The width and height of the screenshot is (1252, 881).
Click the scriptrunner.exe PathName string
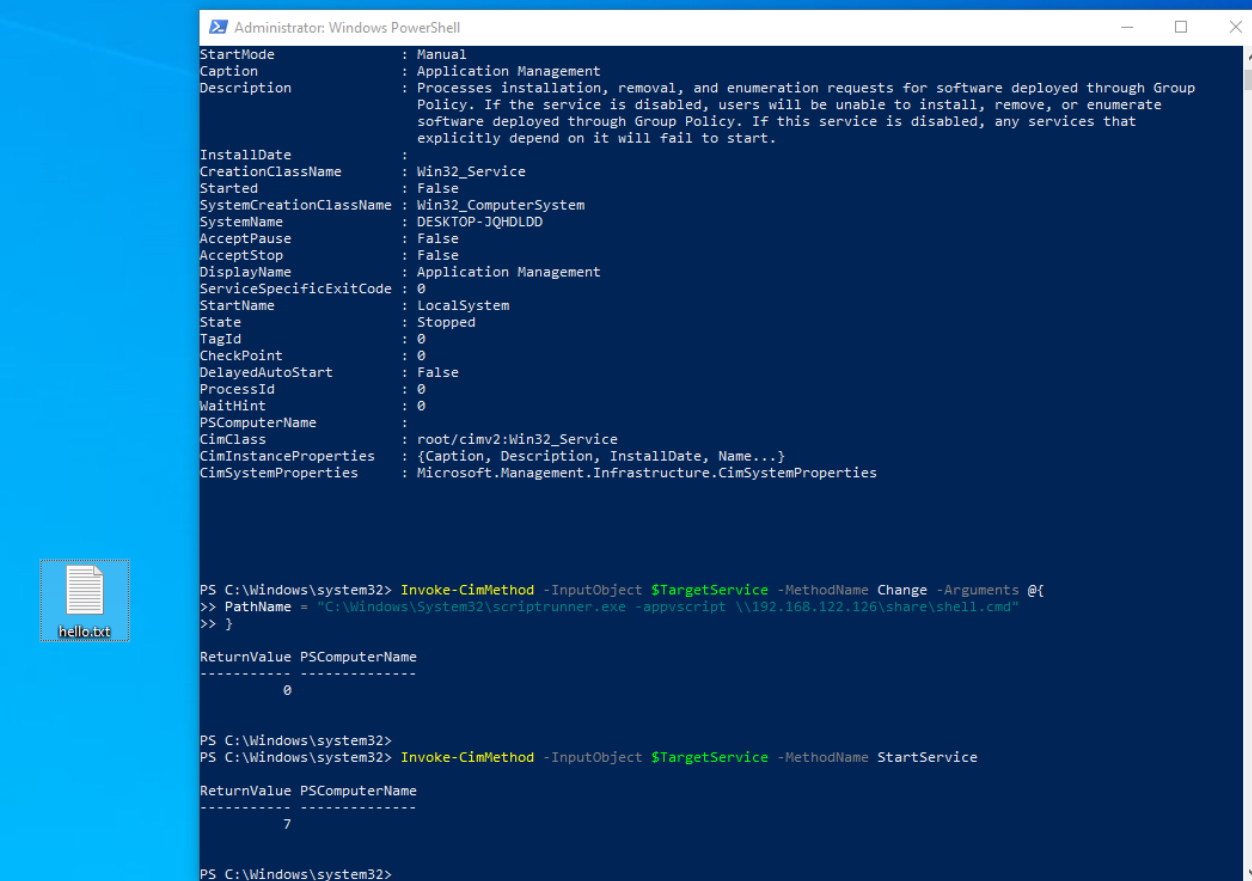pos(667,607)
